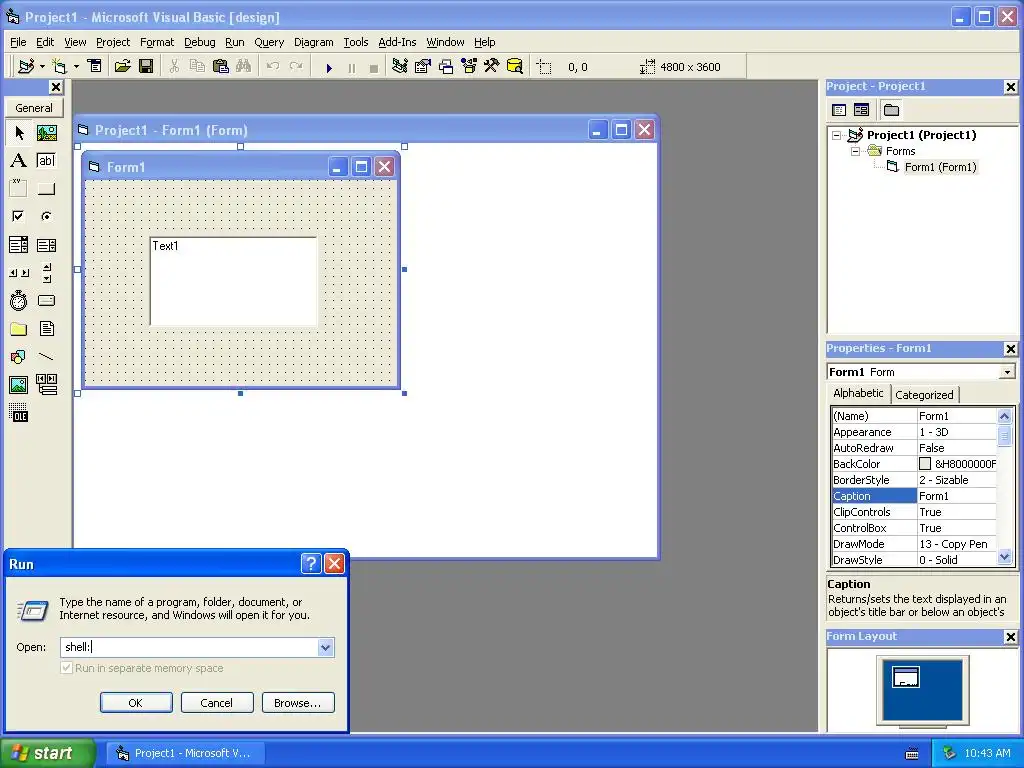This screenshot has width=1024, height=768.
Task: Select the DirListBox folder tool
Action: click(18, 328)
